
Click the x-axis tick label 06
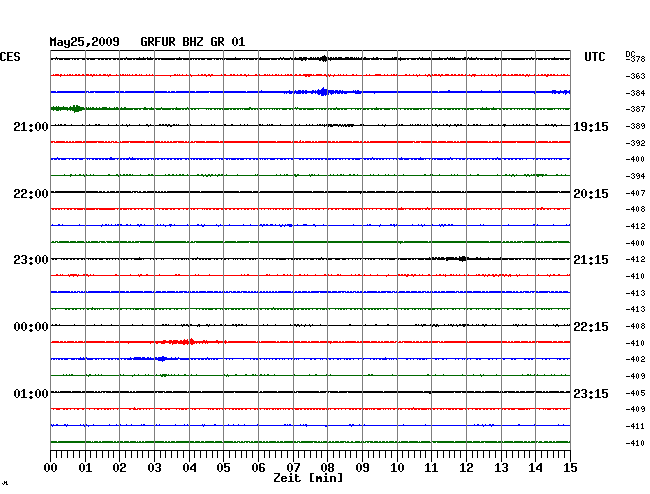pyautogui.click(x=258, y=468)
